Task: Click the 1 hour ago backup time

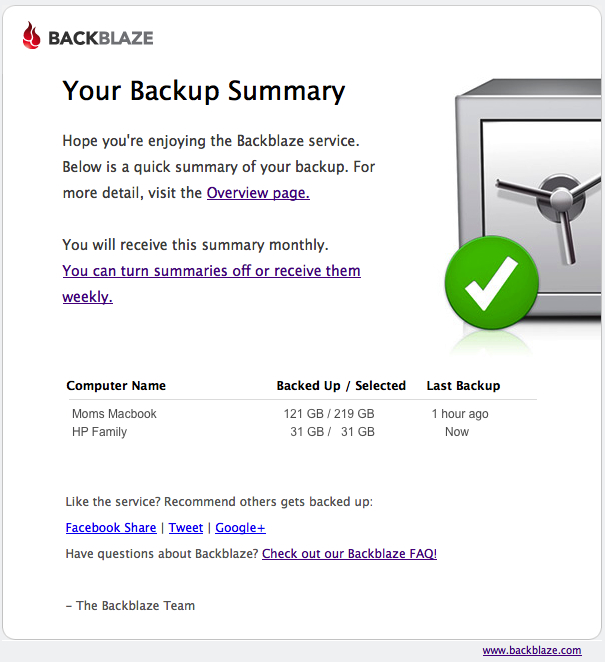Action: [x=460, y=414]
